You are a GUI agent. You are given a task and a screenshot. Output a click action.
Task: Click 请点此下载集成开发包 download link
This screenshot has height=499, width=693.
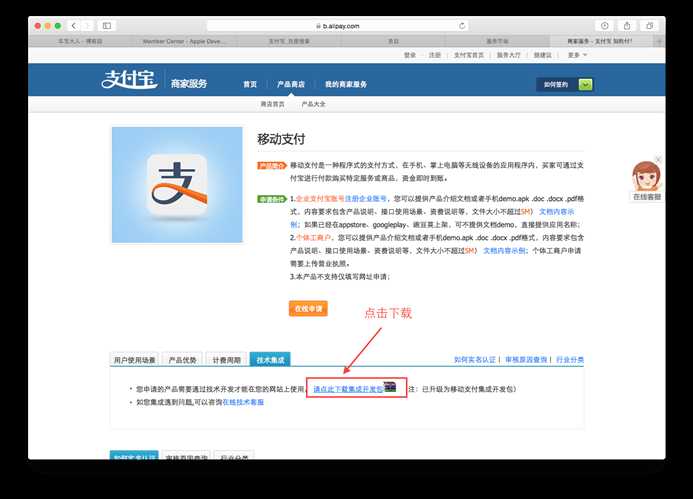tap(348, 389)
